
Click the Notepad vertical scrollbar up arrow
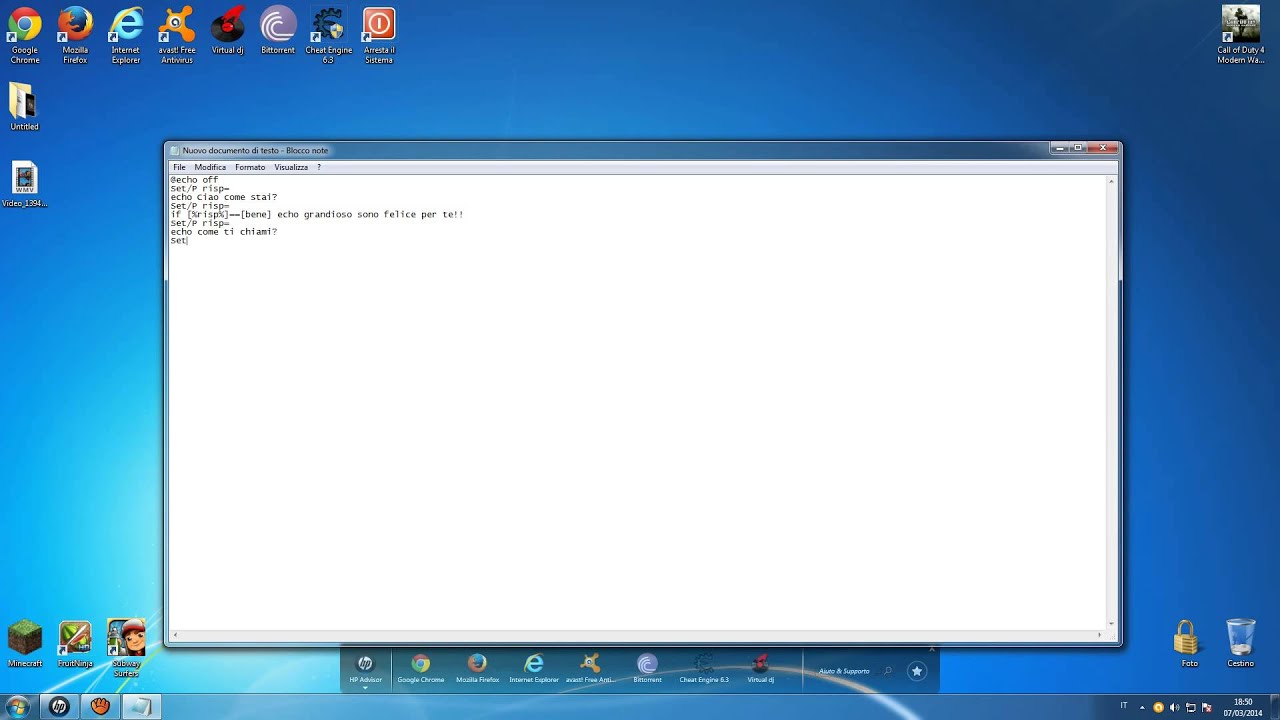click(1111, 182)
